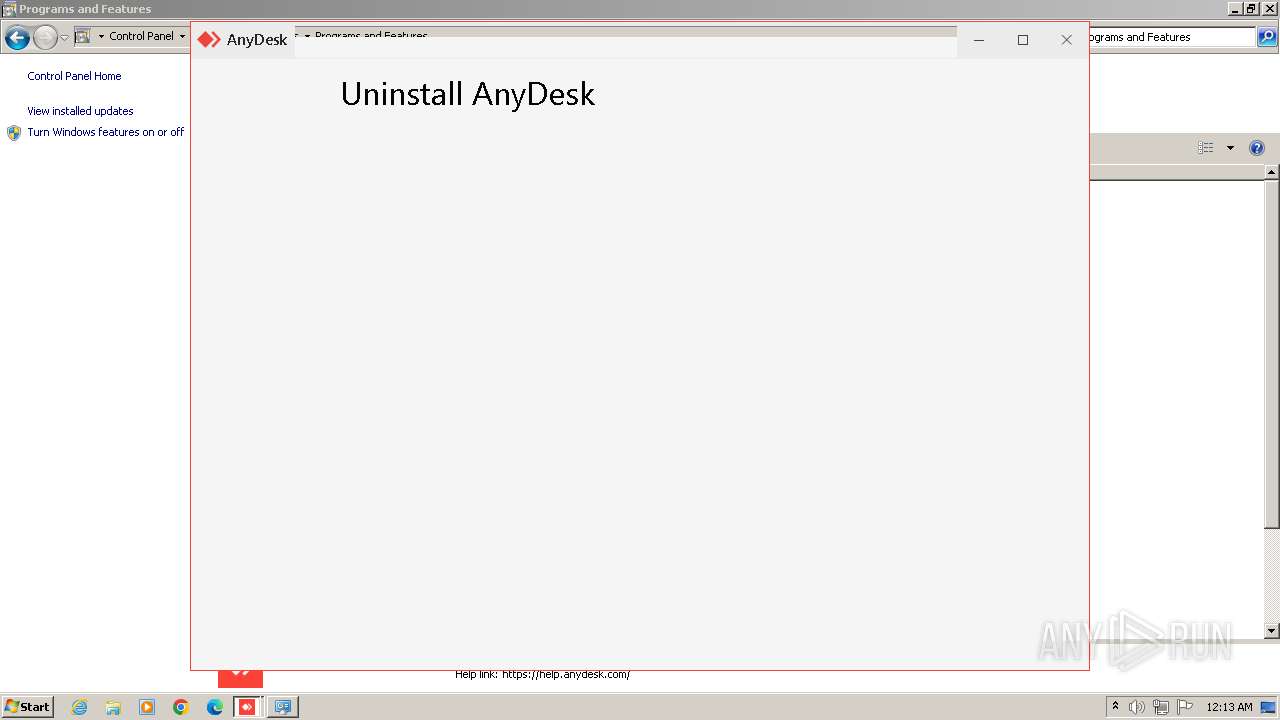This screenshot has height=720, width=1280.
Task: Minimize the AnyDesk uninstall window
Action: [x=979, y=40]
